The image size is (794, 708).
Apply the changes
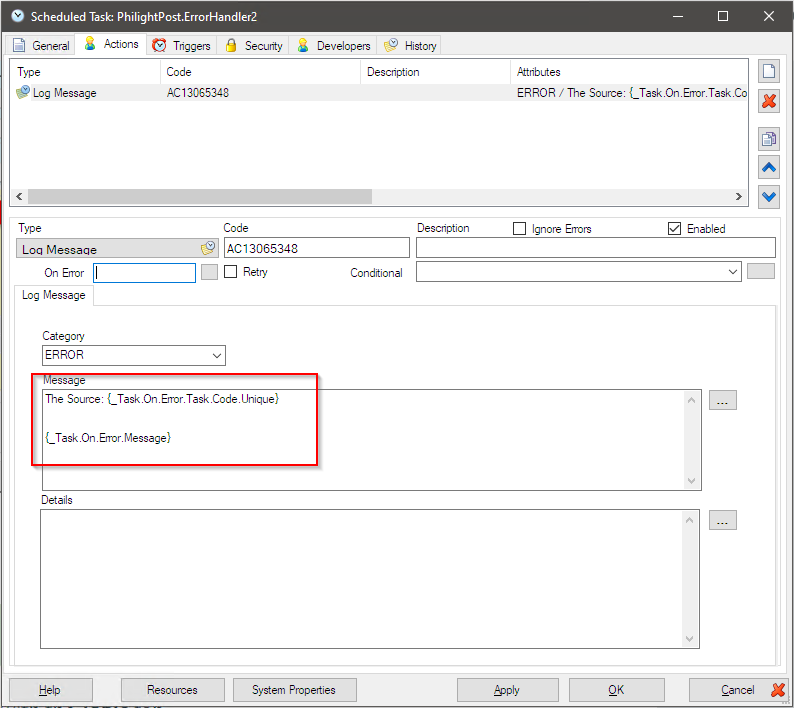(507, 690)
